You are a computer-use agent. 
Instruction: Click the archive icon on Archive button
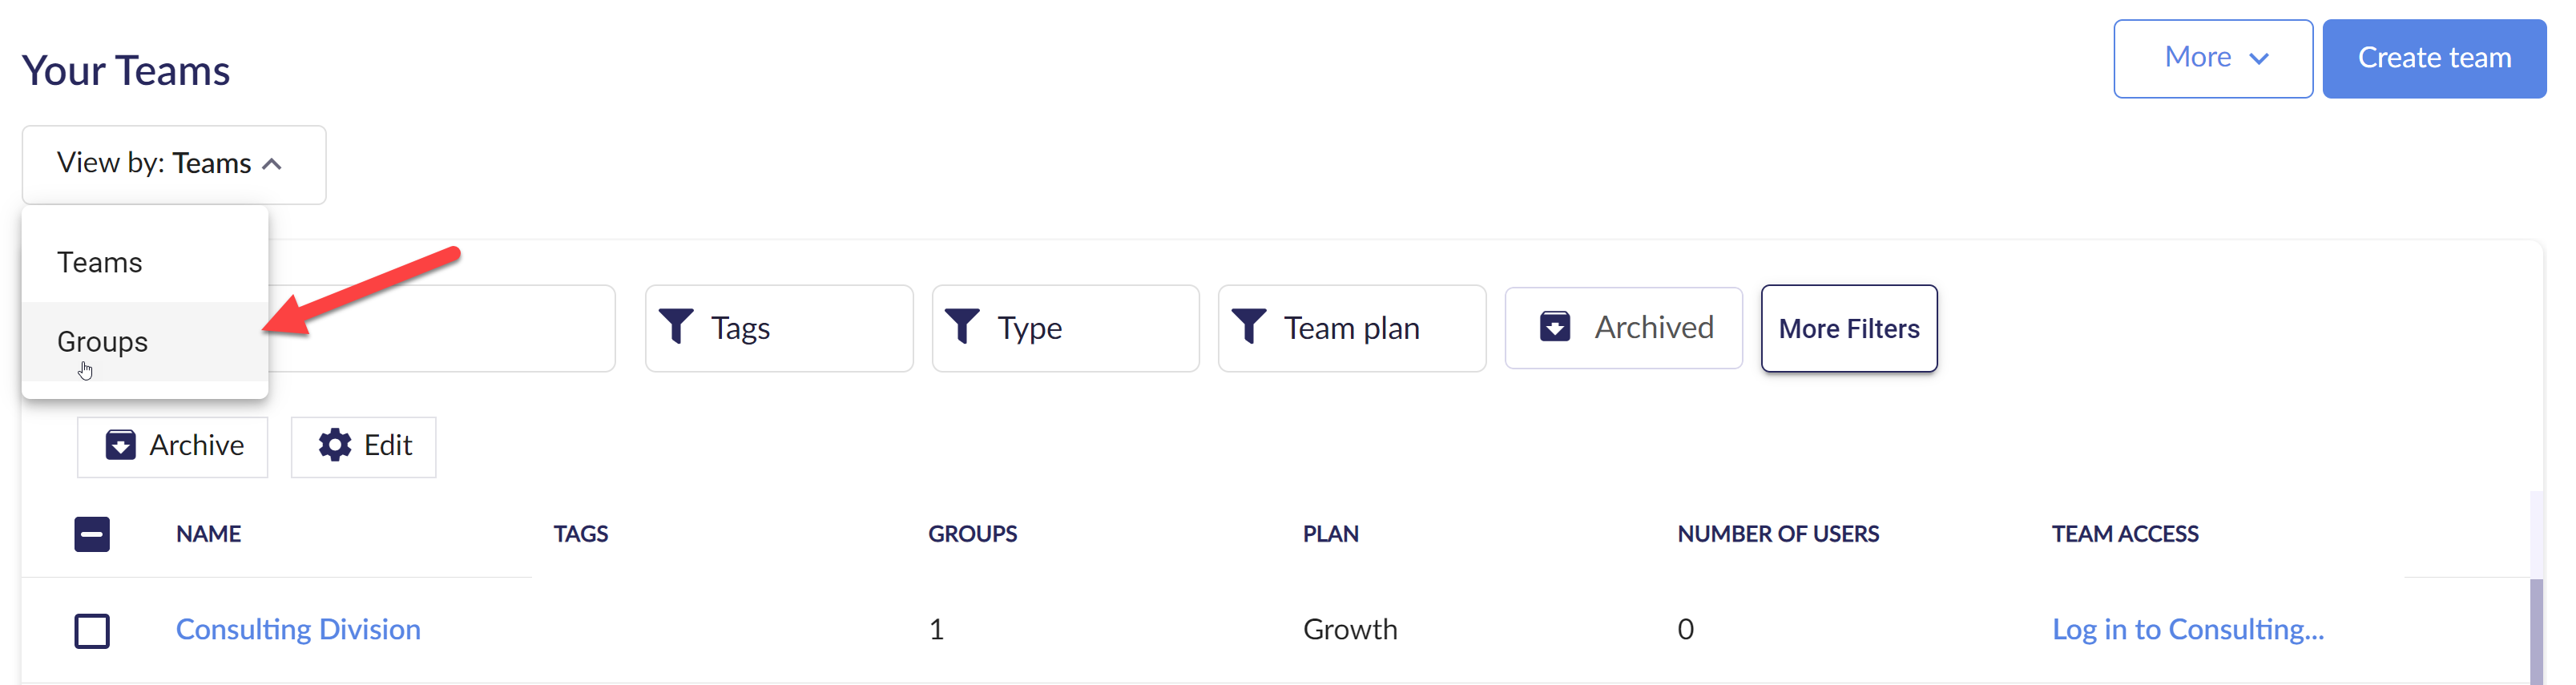(120, 445)
